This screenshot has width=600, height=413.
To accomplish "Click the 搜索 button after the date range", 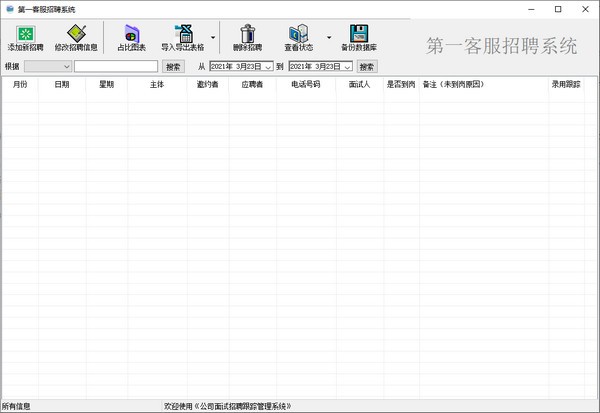I will 367,67.
